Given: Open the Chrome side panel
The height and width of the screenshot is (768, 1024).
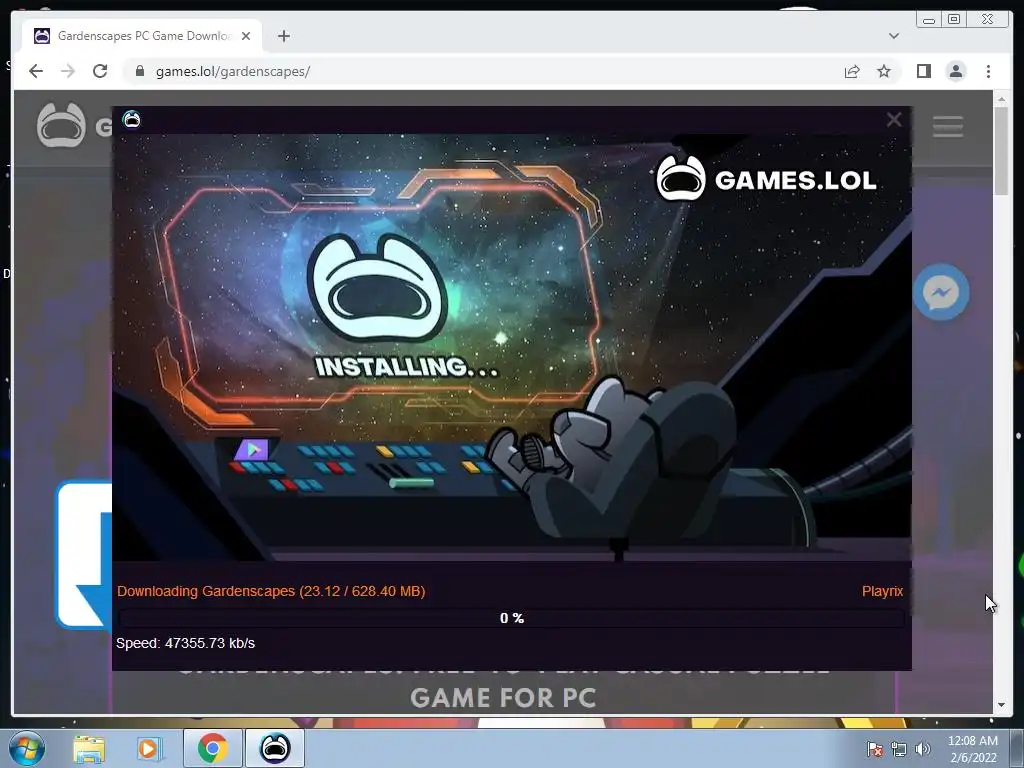Looking at the screenshot, I should point(923,71).
